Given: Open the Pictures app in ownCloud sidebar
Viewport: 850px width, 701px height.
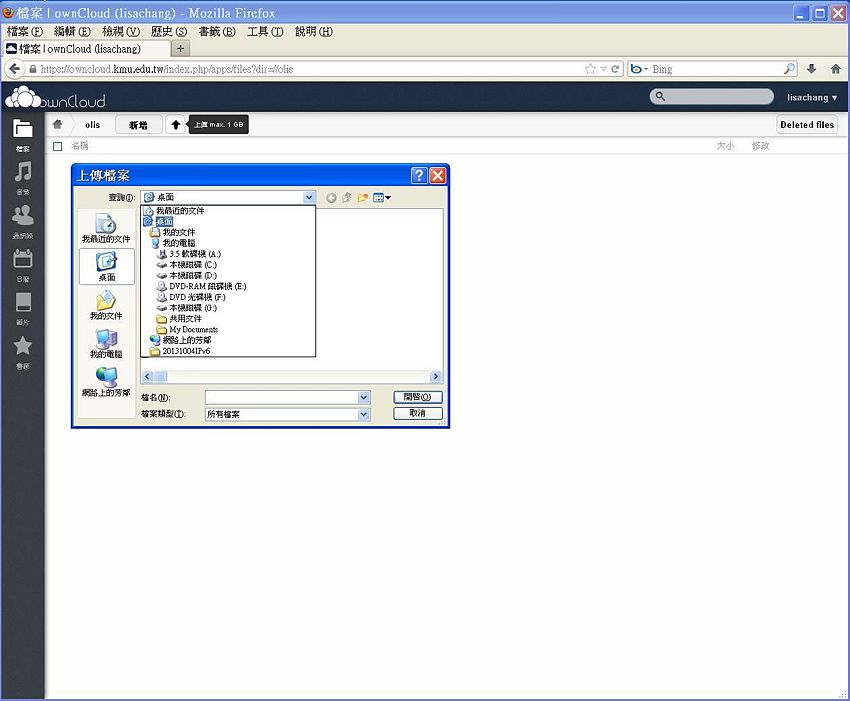Looking at the screenshot, I should (x=23, y=308).
